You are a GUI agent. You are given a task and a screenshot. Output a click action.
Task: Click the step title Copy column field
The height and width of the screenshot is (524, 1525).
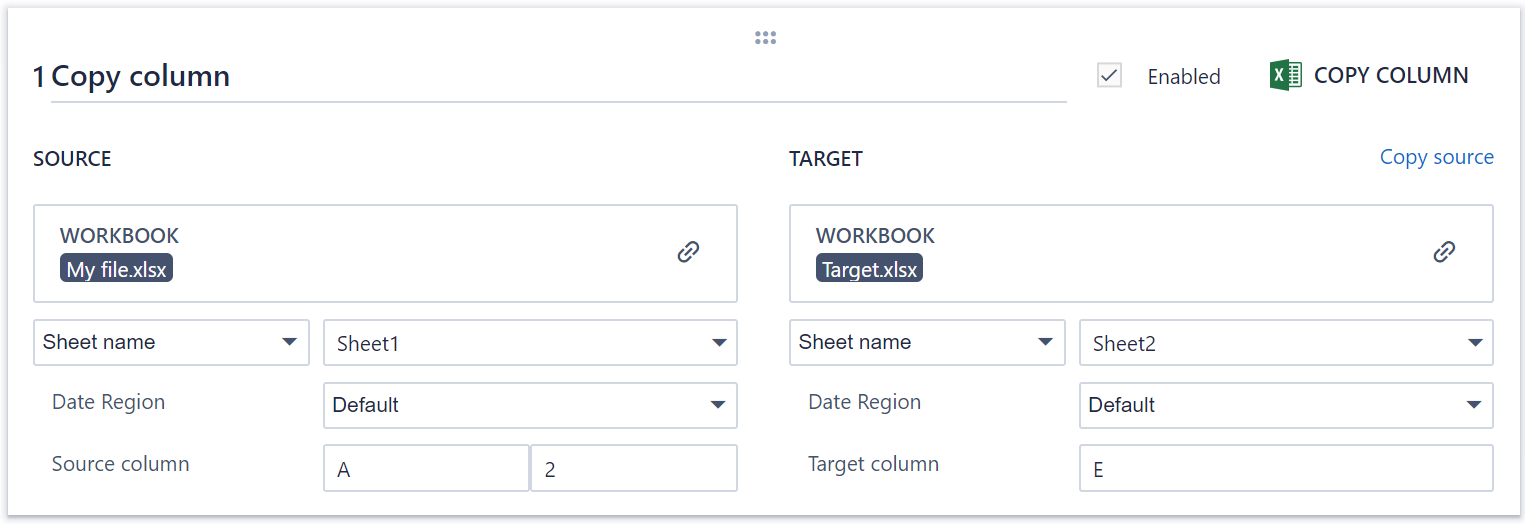click(x=548, y=77)
